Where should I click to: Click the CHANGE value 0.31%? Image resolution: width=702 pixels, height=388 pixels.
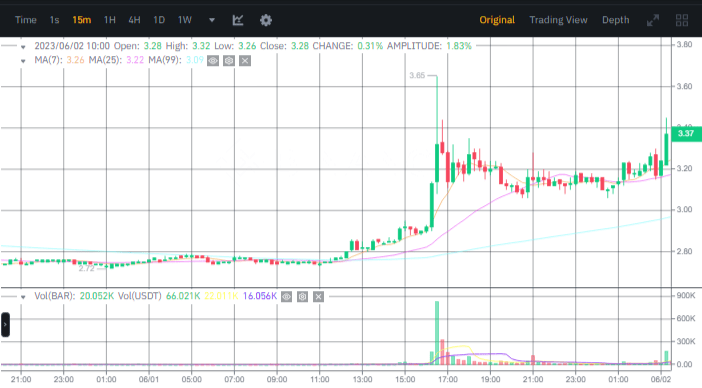pos(370,46)
